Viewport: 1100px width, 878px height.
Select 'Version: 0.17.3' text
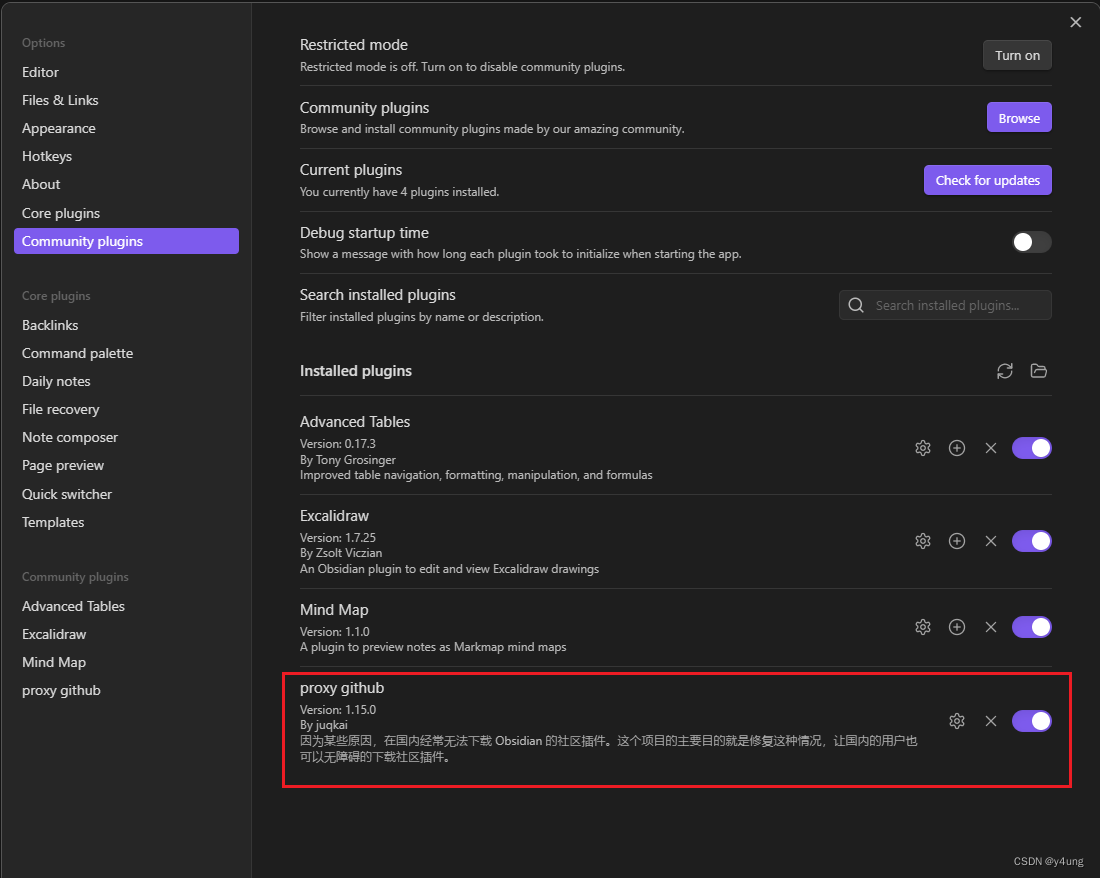[x=337, y=444]
